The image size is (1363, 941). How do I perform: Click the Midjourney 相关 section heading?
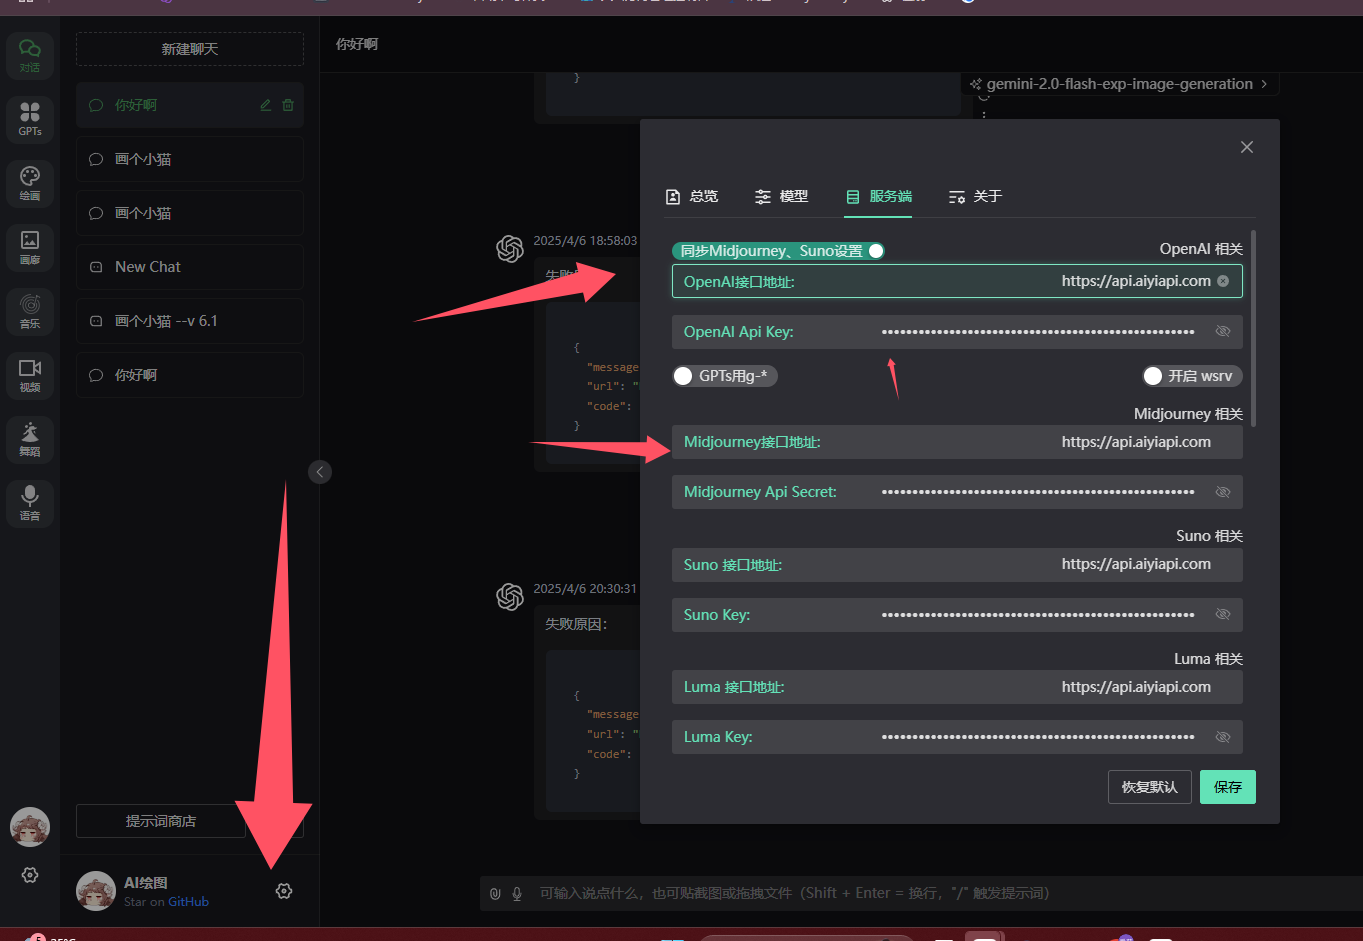pos(1188,414)
